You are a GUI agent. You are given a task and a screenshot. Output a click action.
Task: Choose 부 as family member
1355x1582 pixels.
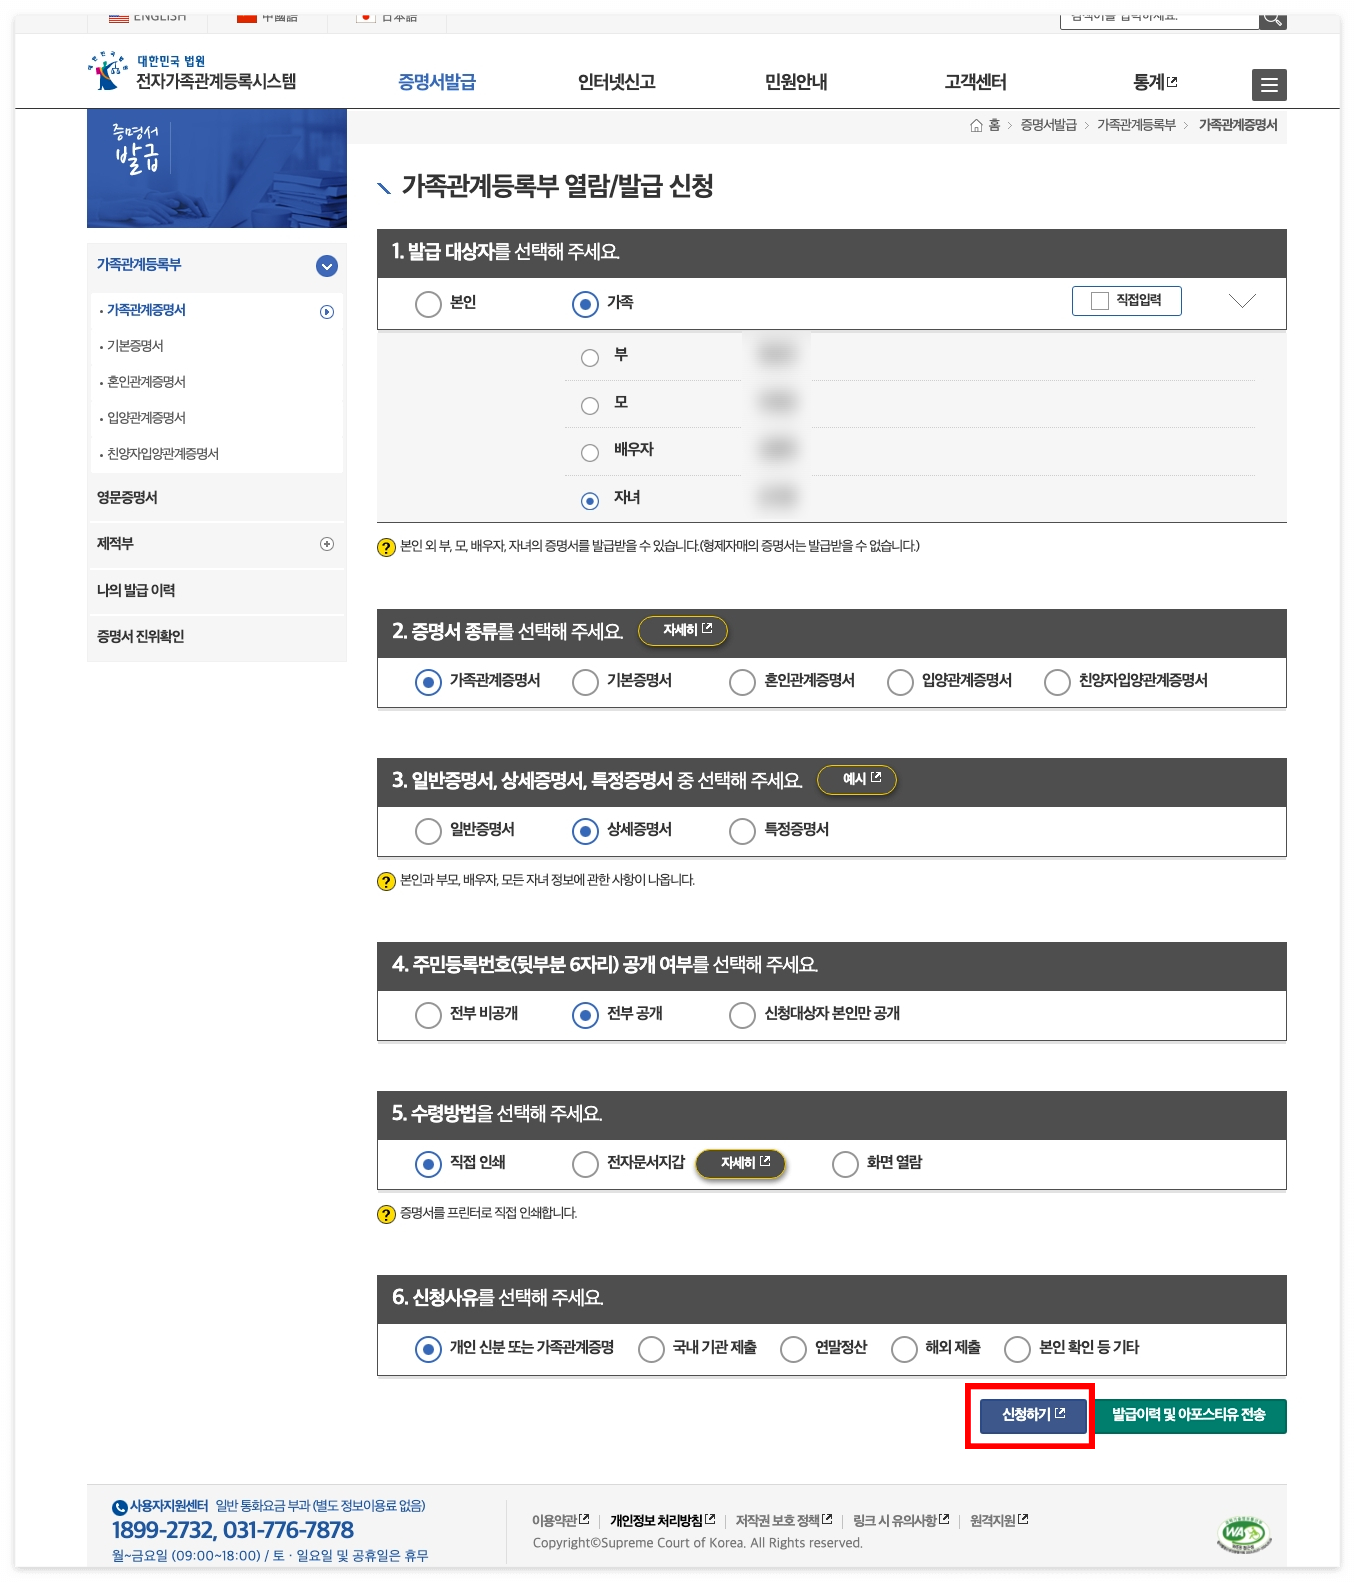(590, 358)
